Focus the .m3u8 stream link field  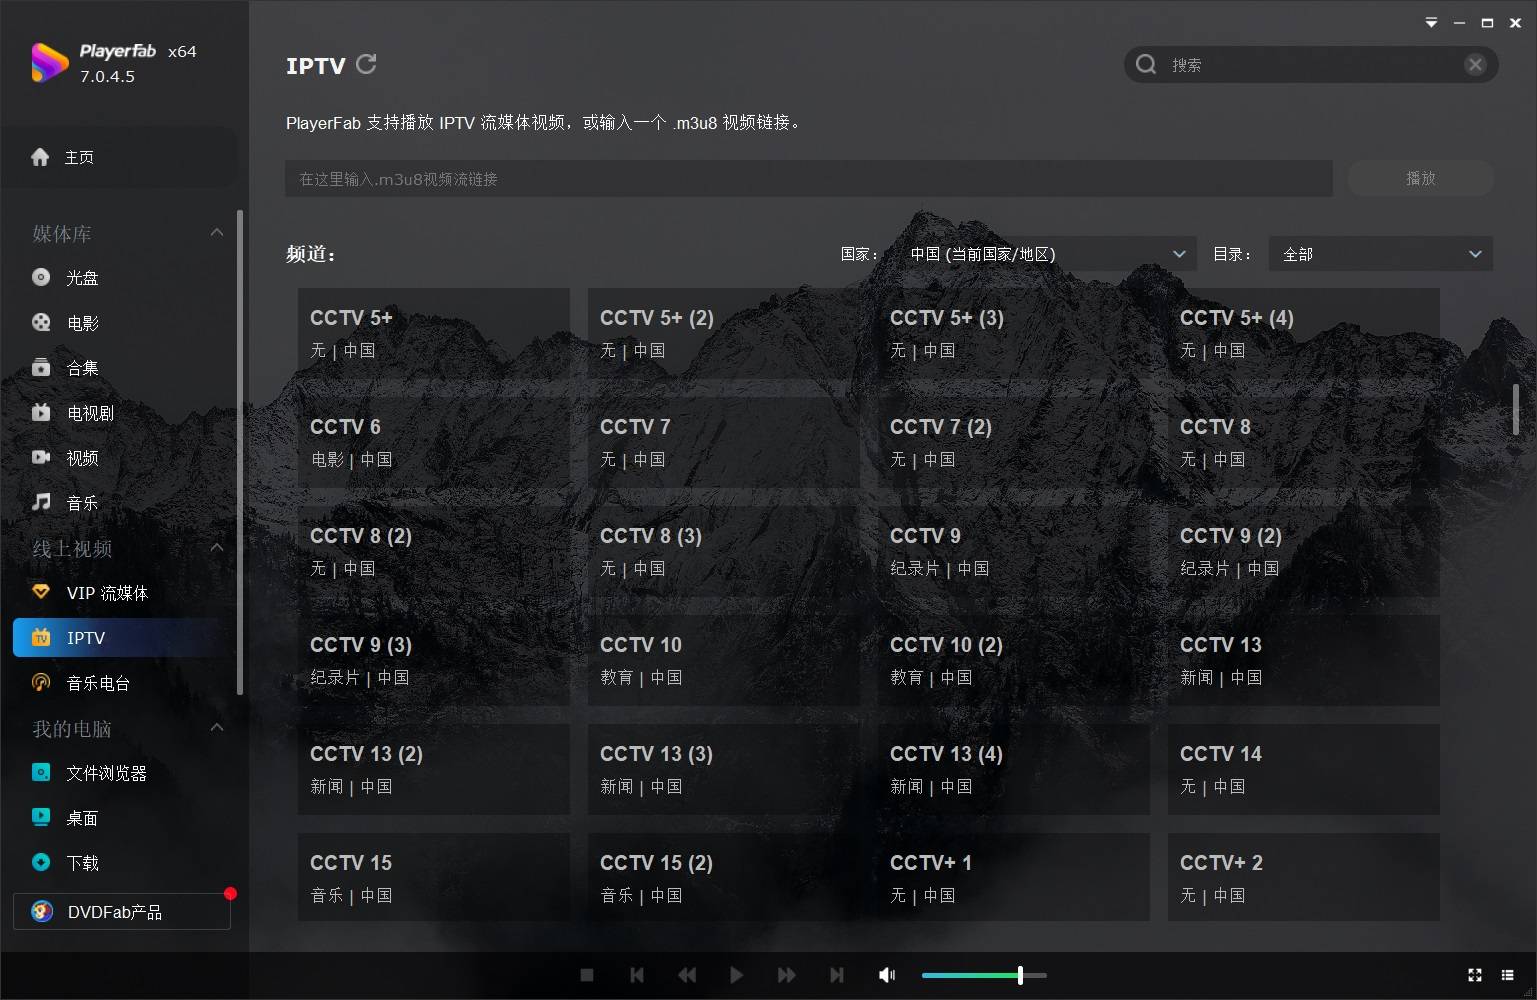click(809, 179)
